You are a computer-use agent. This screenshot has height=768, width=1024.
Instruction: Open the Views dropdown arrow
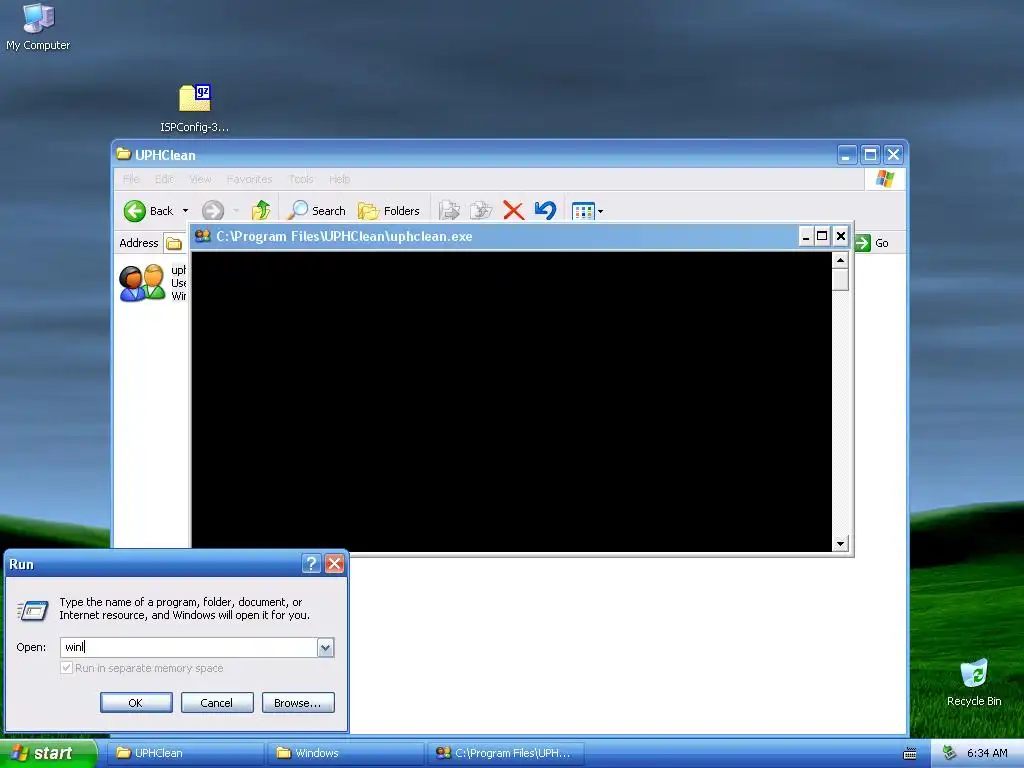pos(601,211)
